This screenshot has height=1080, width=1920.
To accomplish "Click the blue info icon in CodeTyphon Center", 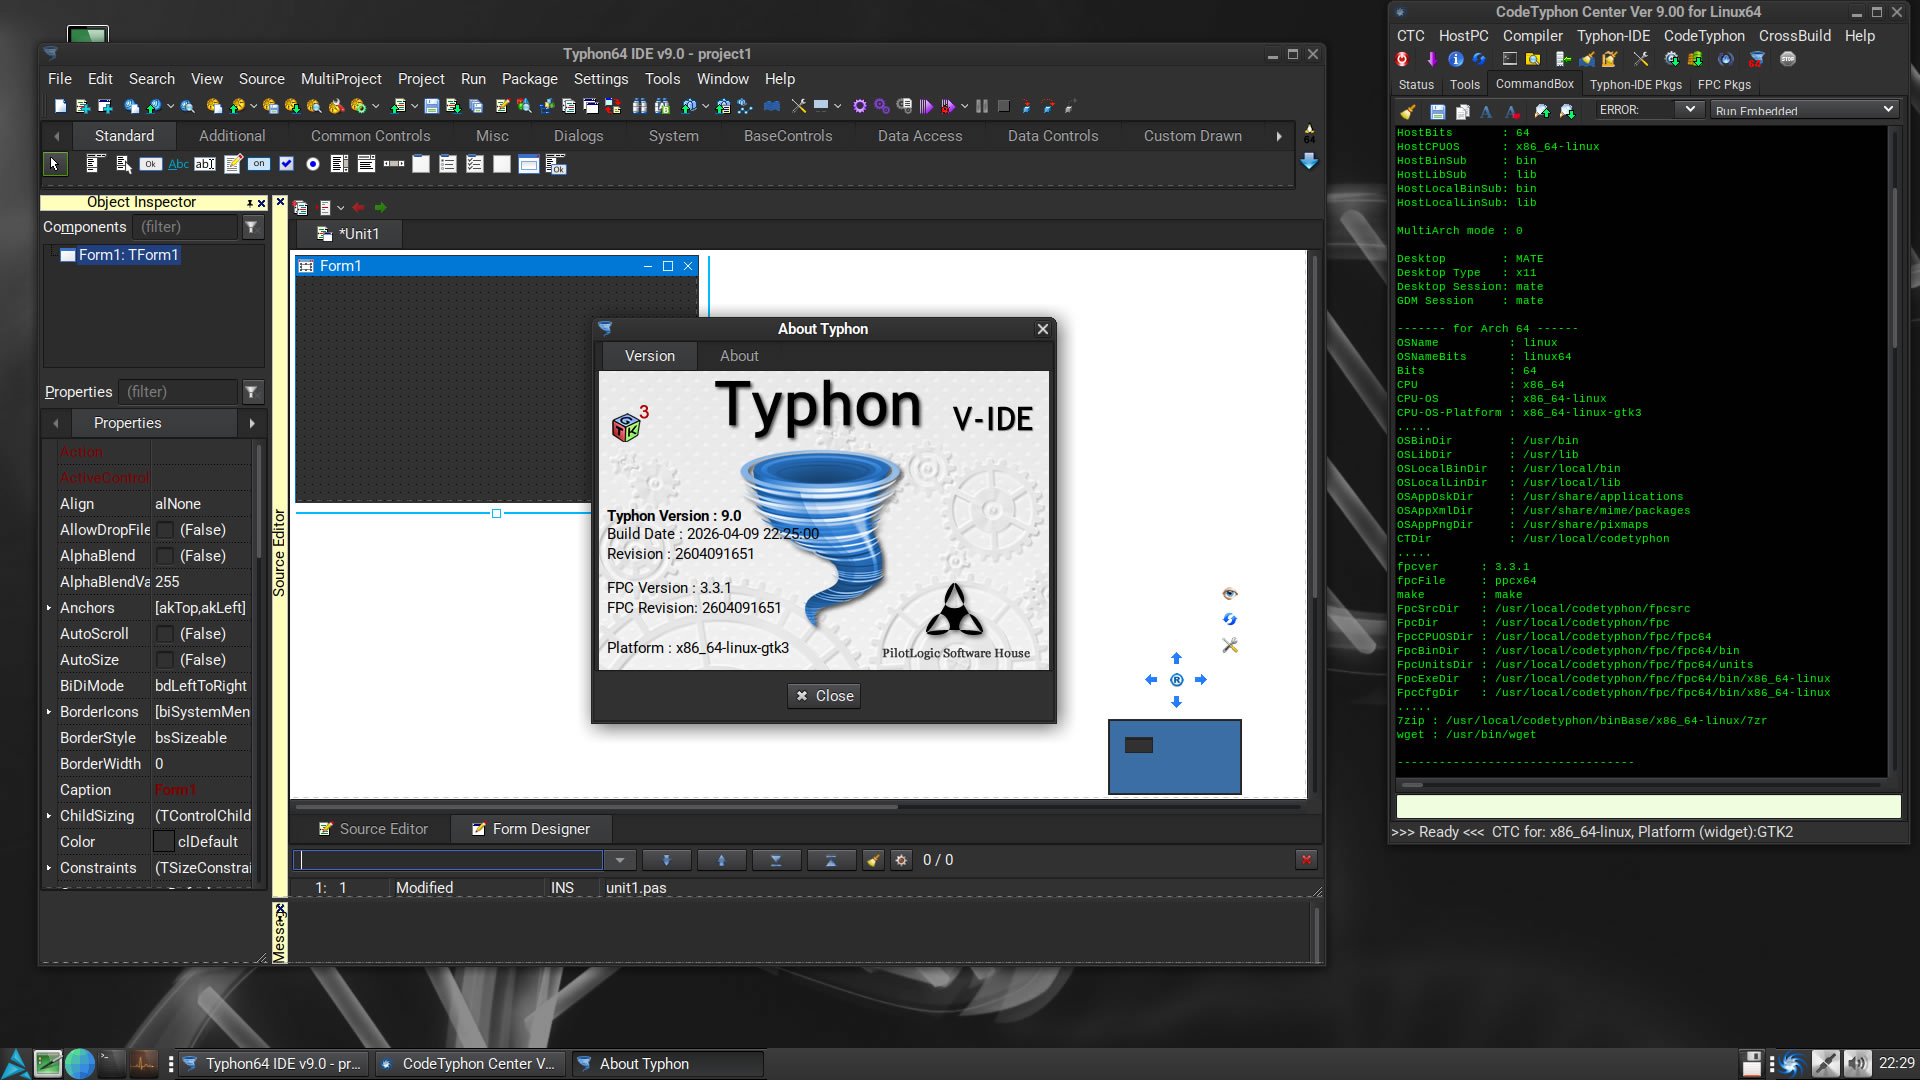I will coord(1456,59).
